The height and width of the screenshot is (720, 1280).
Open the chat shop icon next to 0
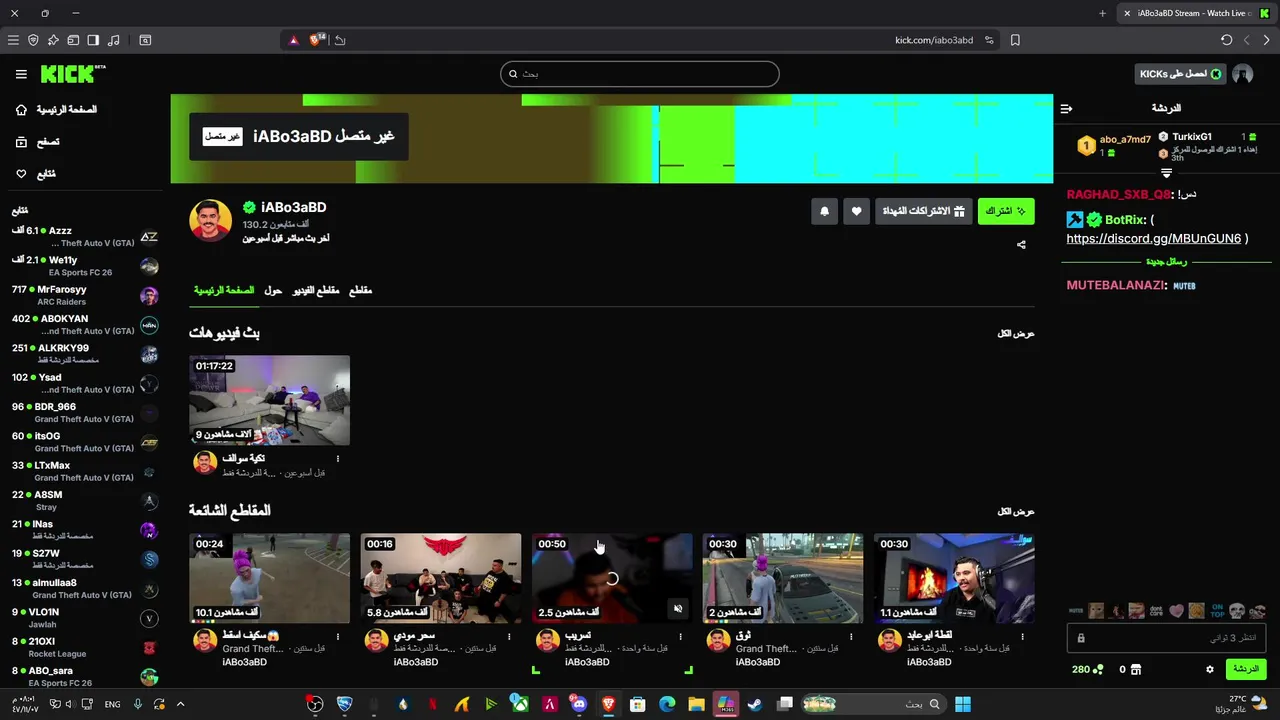pyautogui.click(x=1135, y=669)
